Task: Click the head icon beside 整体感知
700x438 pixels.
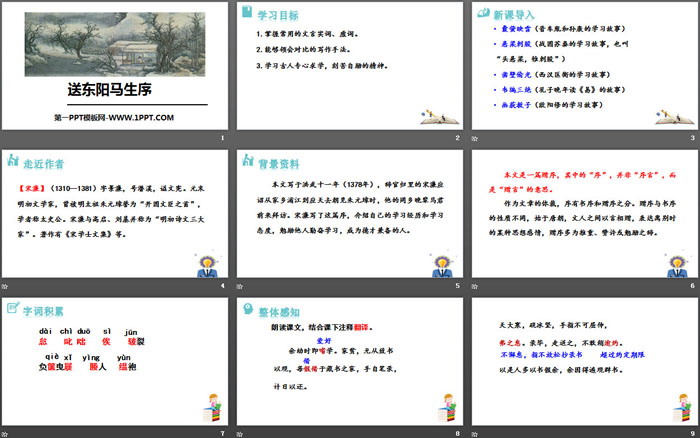Action: (x=248, y=309)
